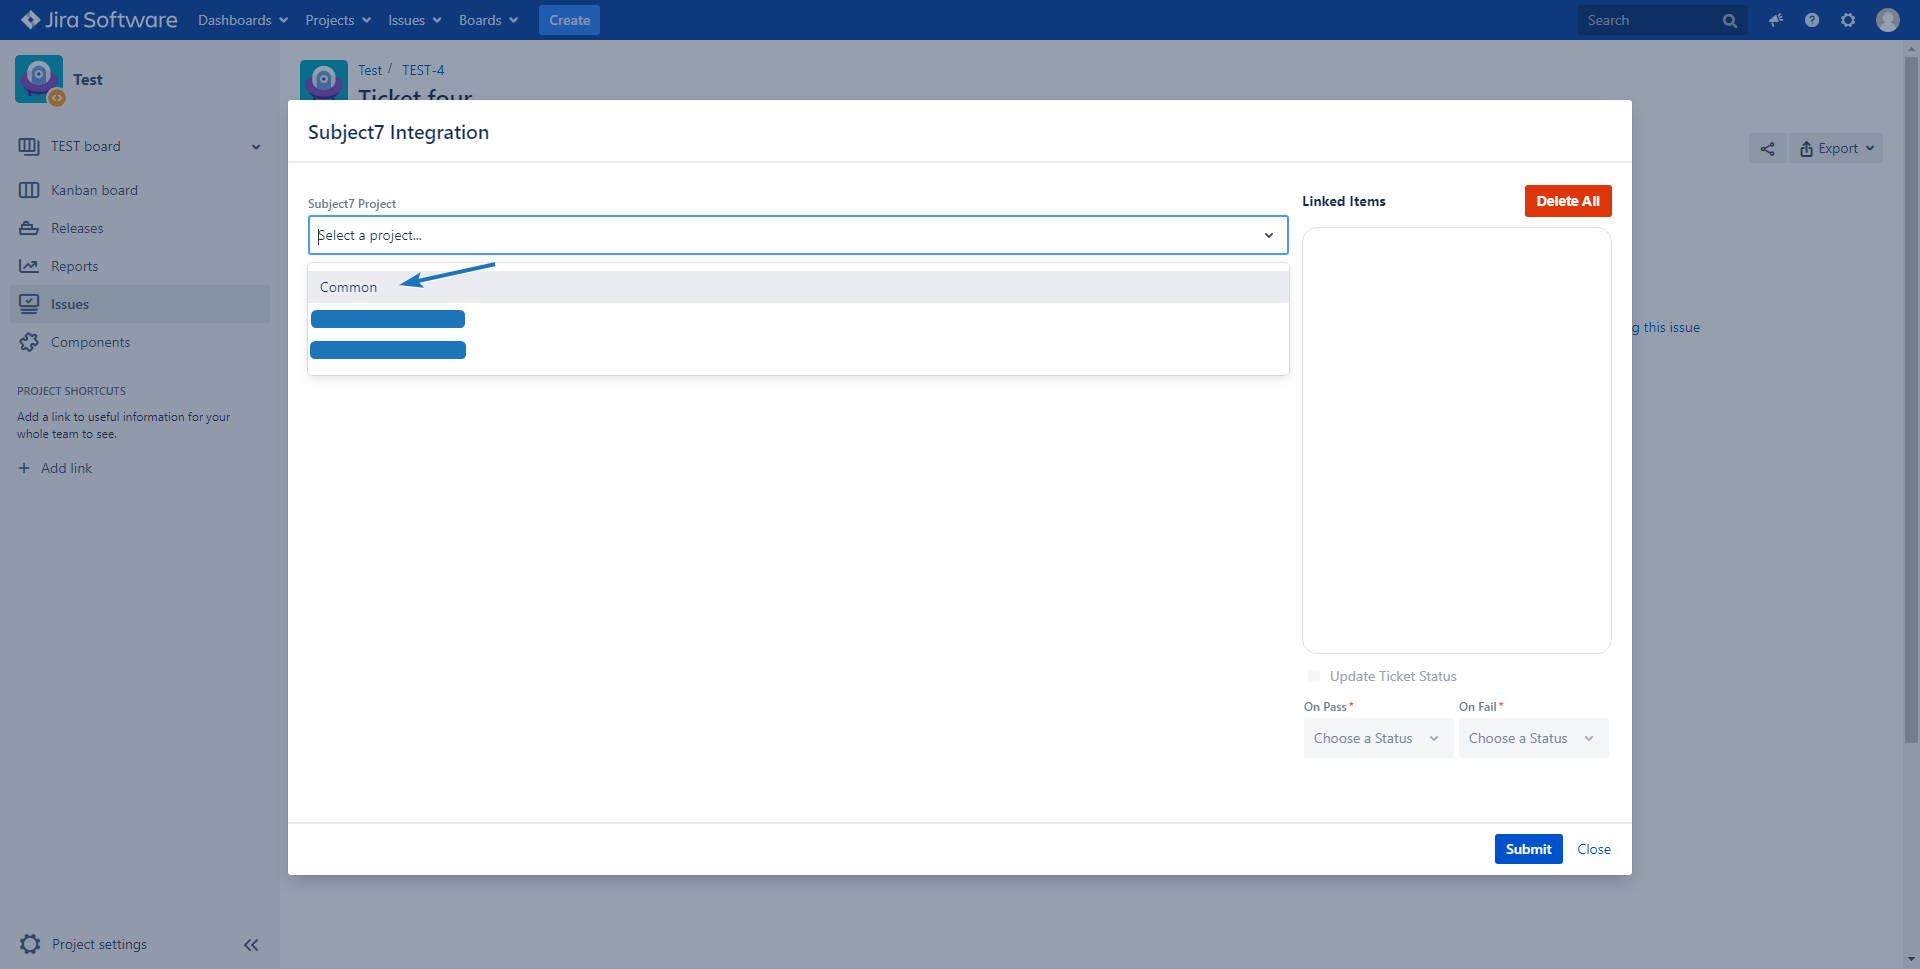
Task: Open the help question mark icon
Action: click(x=1812, y=20)
